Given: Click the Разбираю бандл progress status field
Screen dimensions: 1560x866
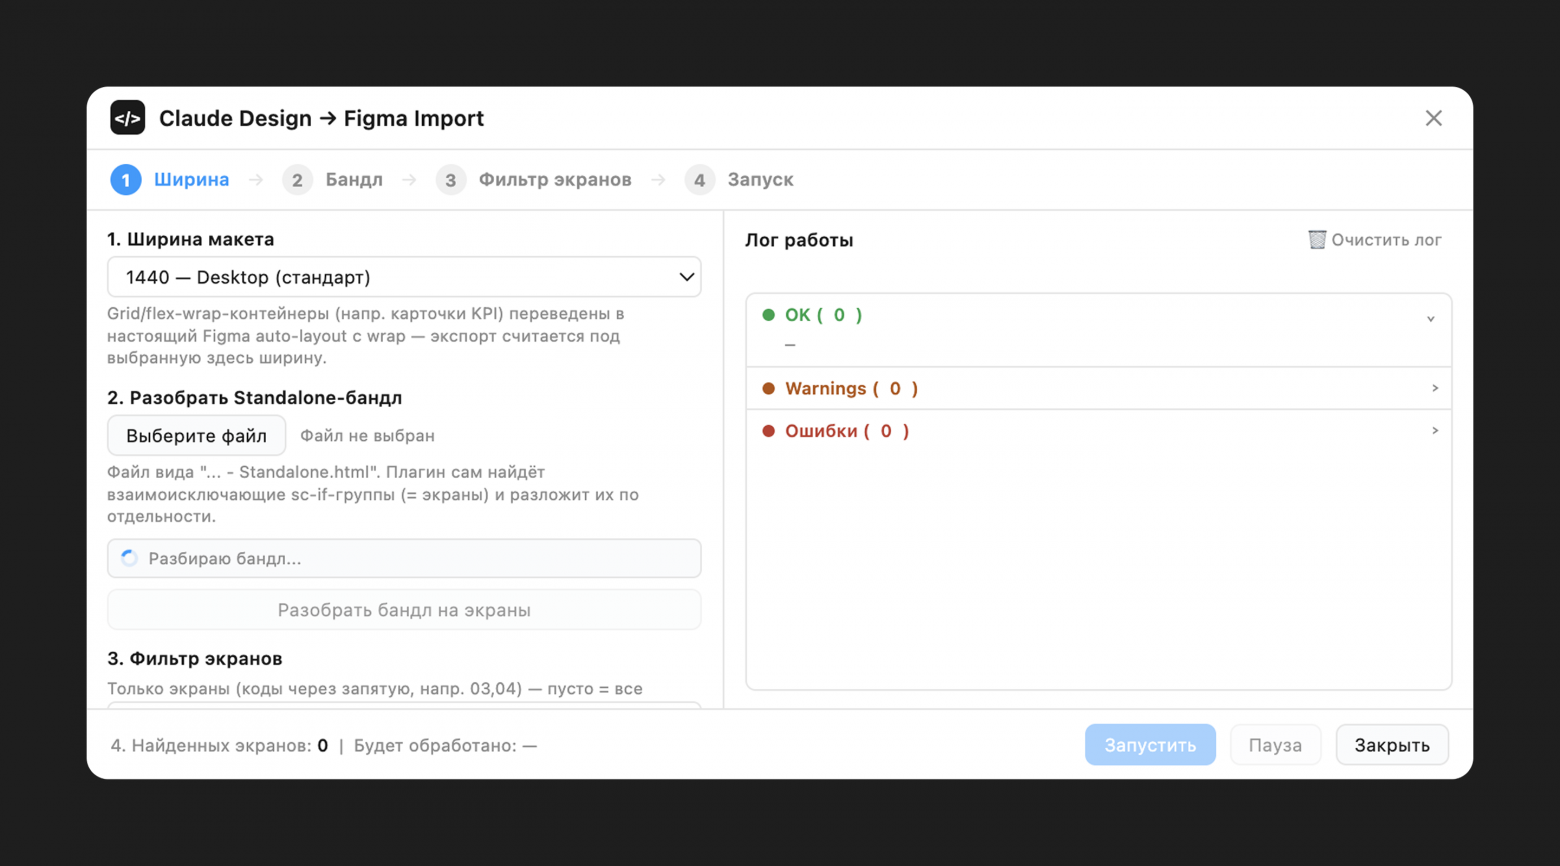Looking at the screenshot, I should tap(404, 558).
